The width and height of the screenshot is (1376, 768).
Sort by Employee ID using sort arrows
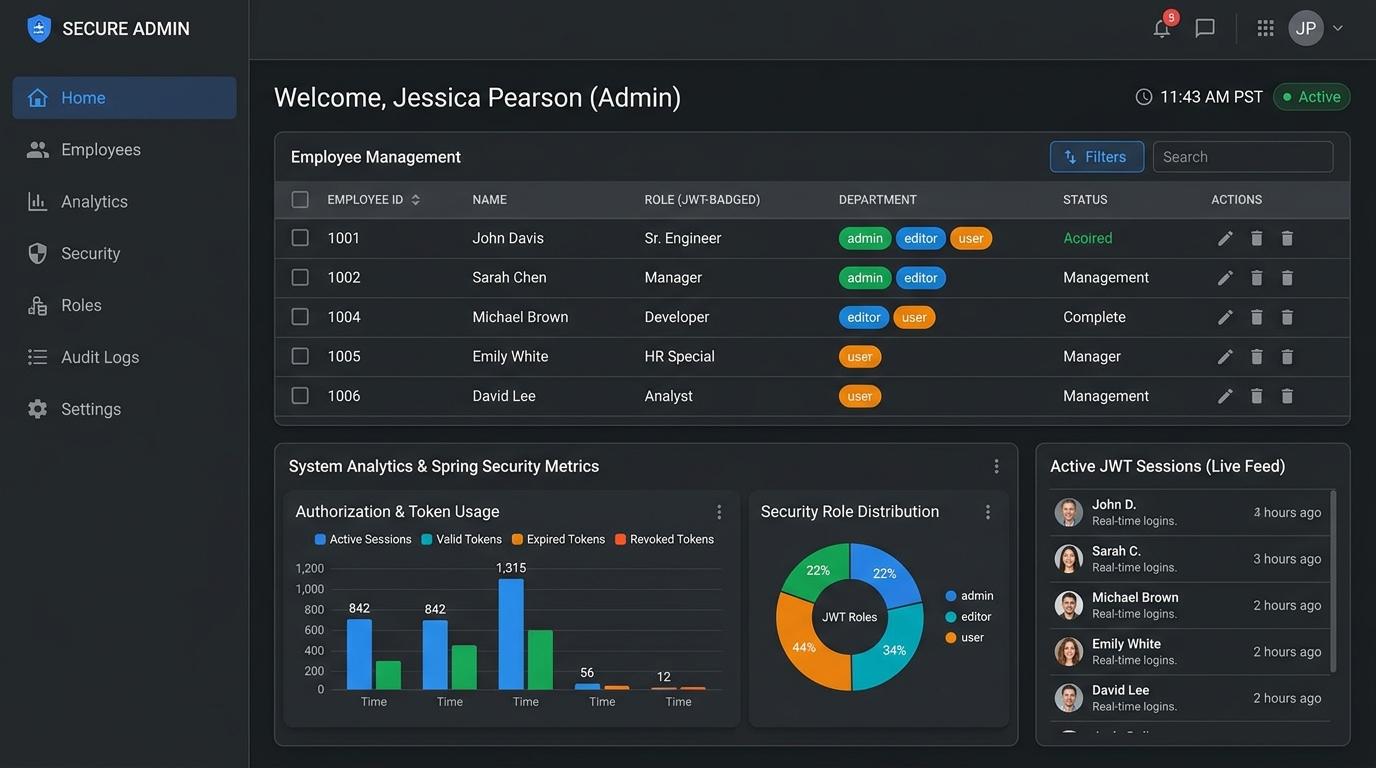[416, 200]
